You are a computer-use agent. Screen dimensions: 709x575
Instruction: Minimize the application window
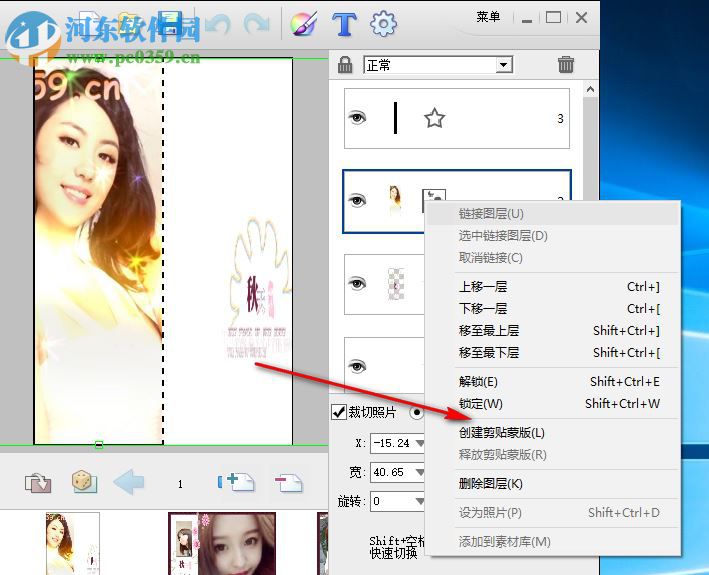pyautogui.click(x=526, y=19)
